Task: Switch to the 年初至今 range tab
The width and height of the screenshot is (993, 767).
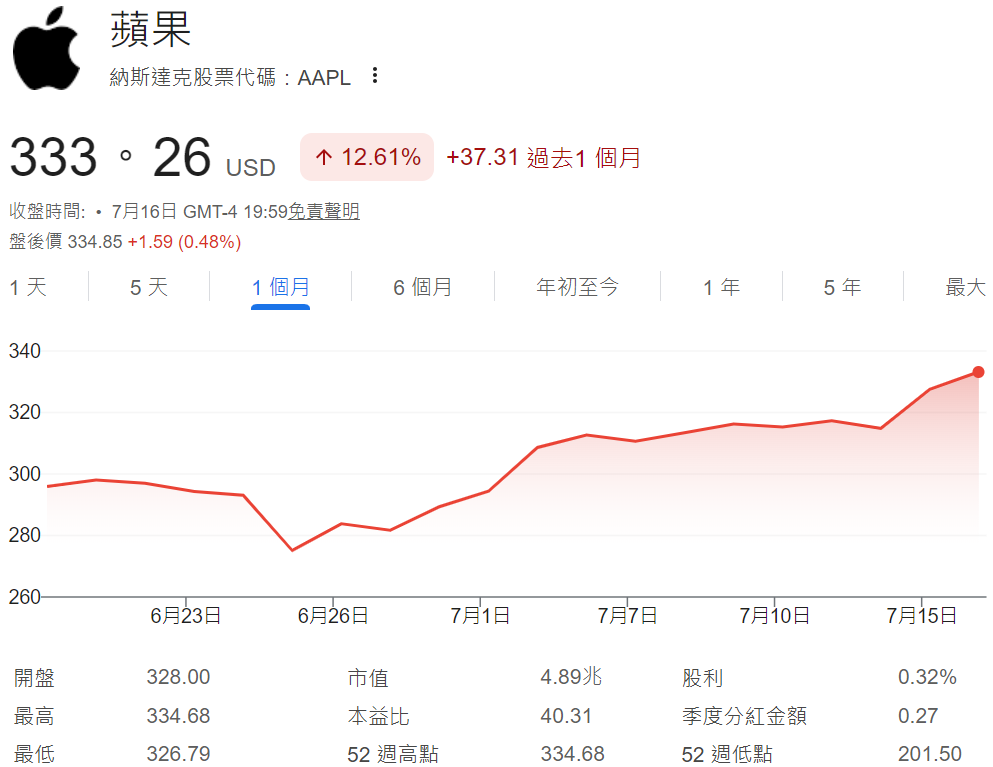Action: pos(577,288)
